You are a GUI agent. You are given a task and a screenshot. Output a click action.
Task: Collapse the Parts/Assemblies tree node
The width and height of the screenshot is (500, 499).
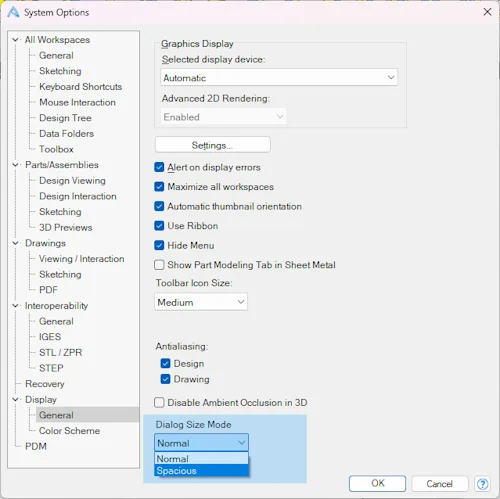pos(15,165)
